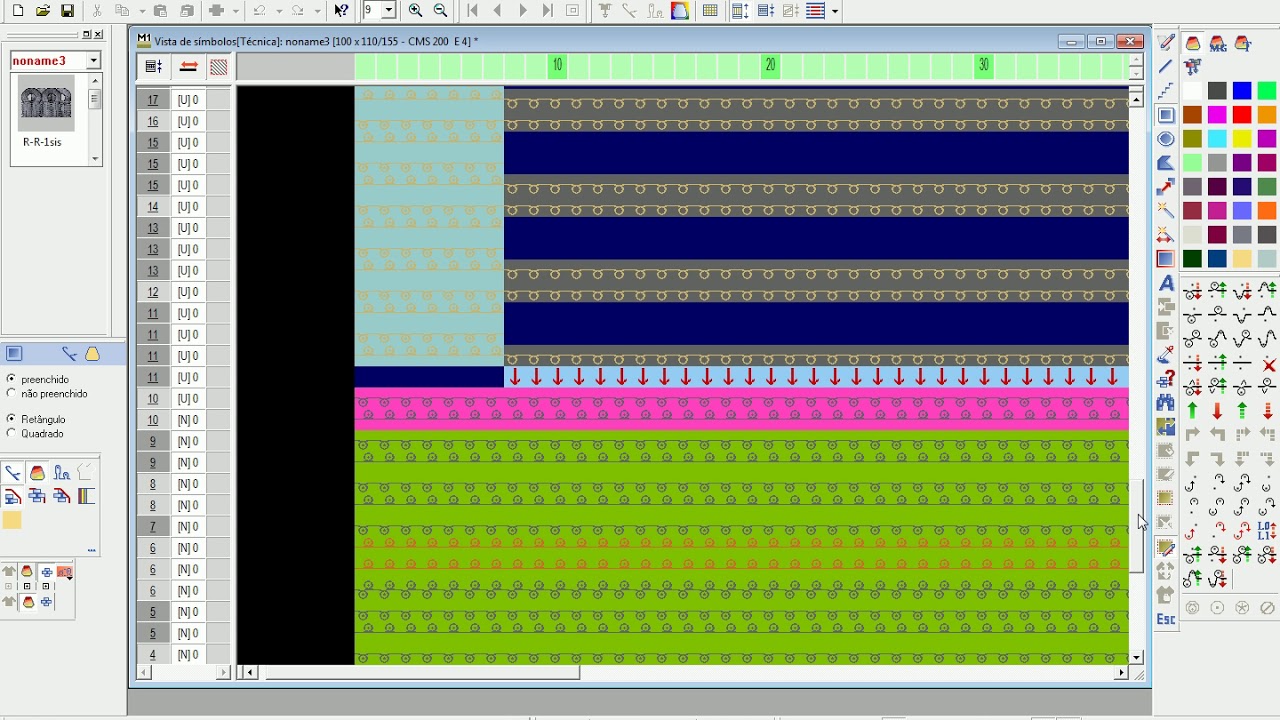
Task: Open the dropdown beside the plus insert icon
Action: pyautogui.click(x=236, y=11)
